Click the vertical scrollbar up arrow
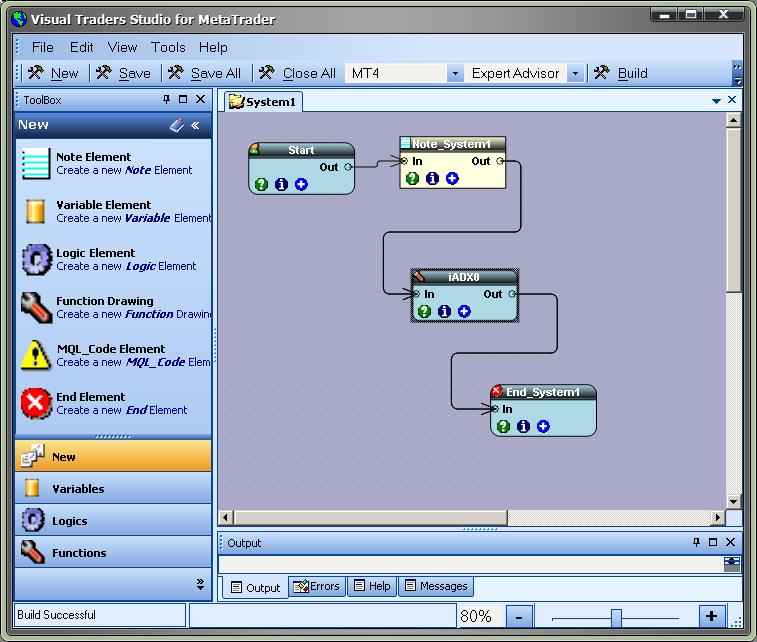 click(733, 120)
